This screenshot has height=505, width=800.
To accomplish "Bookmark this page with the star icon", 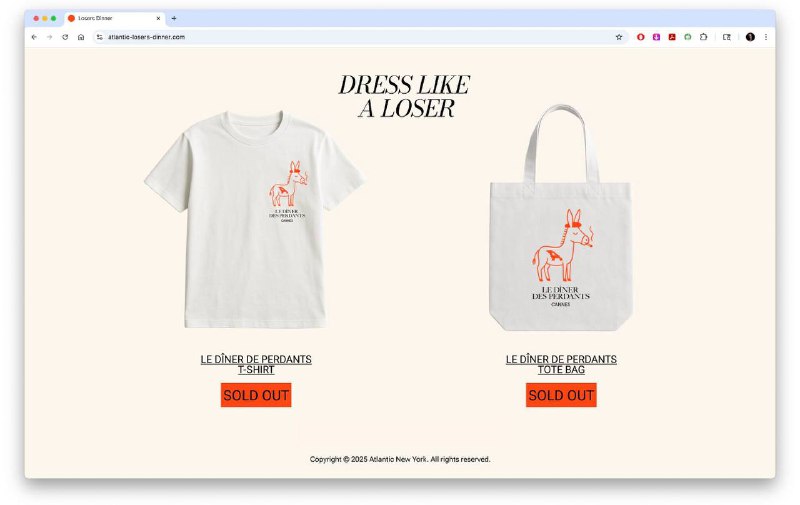I will pos(619,37).
